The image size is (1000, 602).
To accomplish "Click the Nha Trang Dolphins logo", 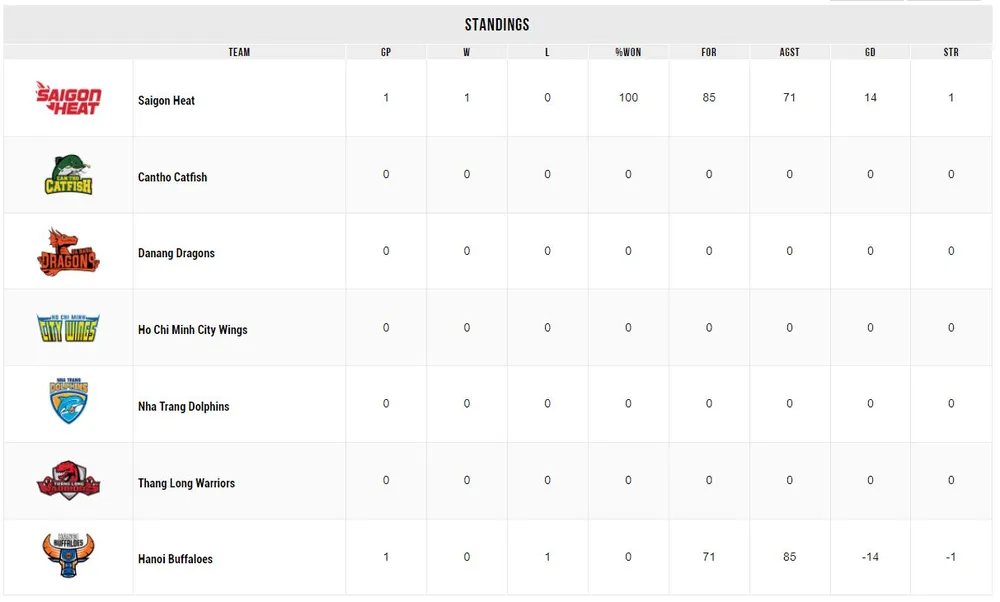I will click(68, 403).
